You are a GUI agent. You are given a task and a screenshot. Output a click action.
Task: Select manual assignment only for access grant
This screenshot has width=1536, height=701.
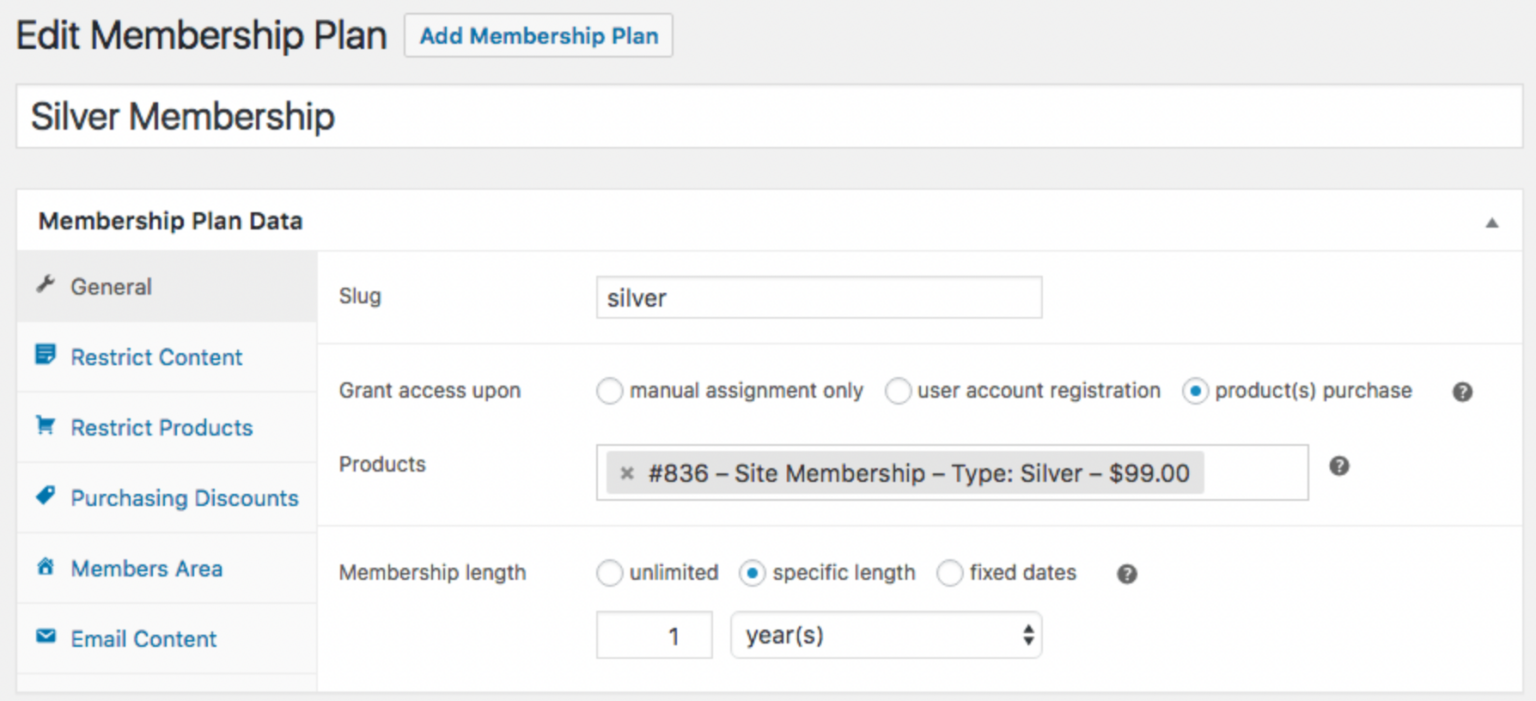point(610,391)
